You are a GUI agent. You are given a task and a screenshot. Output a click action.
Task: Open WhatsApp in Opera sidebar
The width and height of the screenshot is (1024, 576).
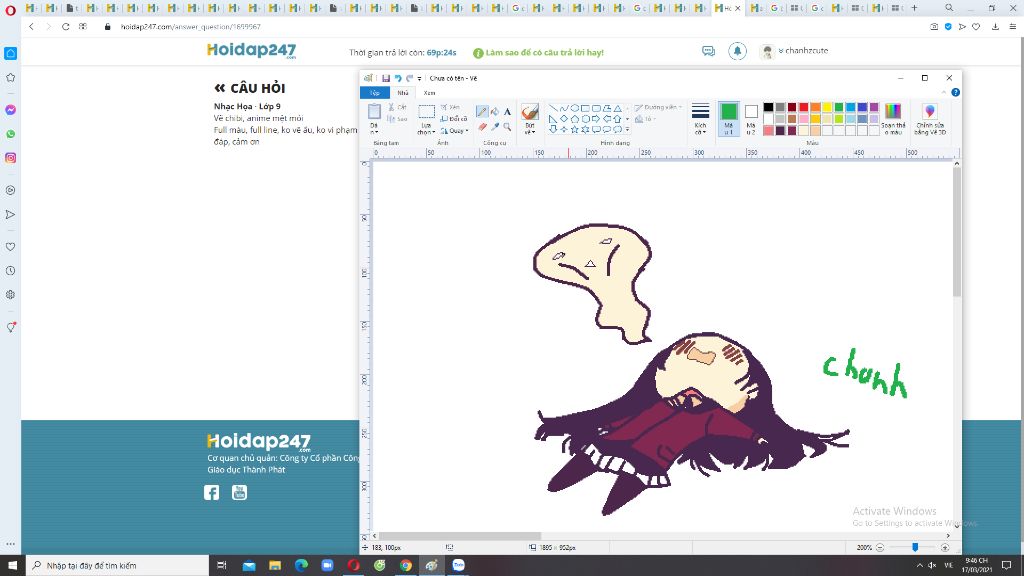tap(10, 134)
